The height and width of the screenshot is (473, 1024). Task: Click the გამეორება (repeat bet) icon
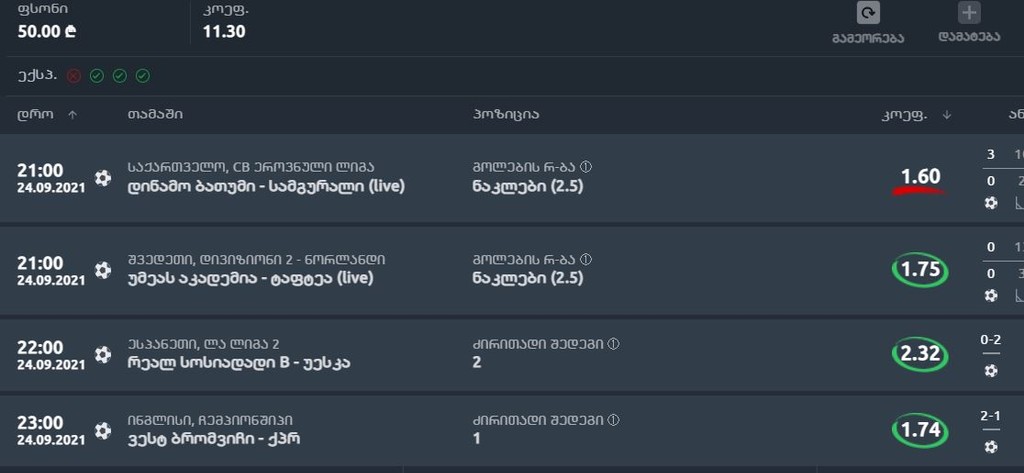click(868, 13)
